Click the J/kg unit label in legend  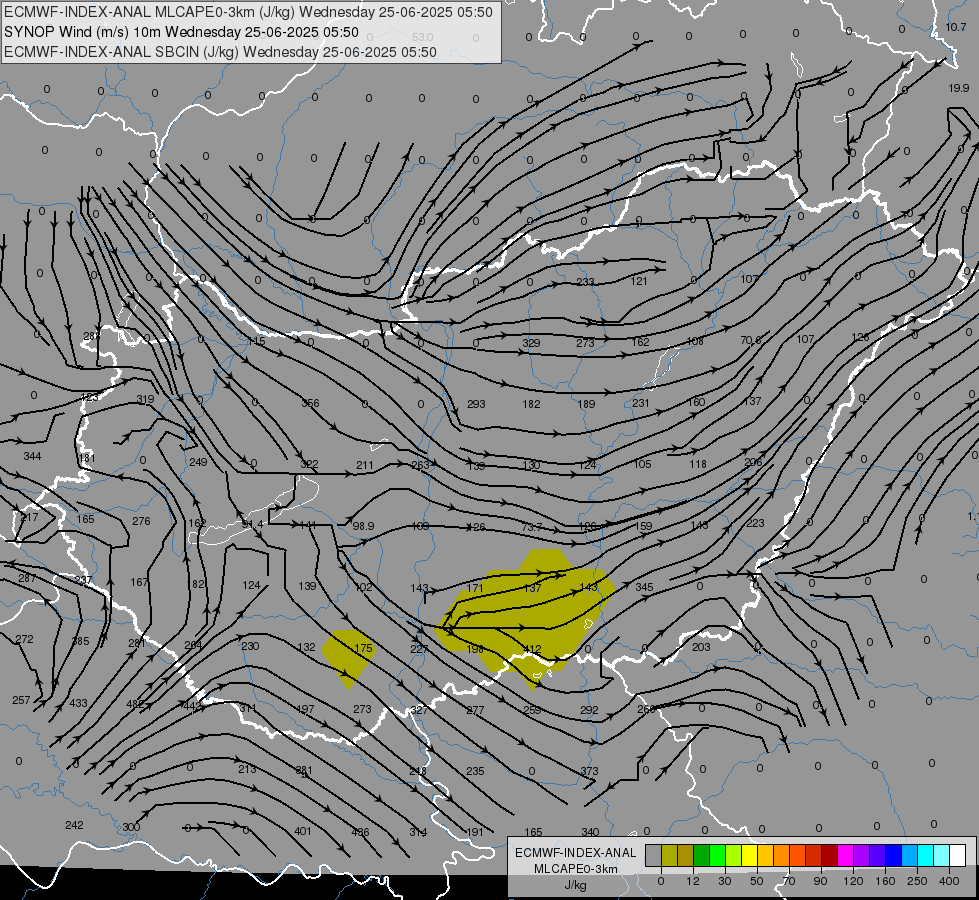coord(575,885)
